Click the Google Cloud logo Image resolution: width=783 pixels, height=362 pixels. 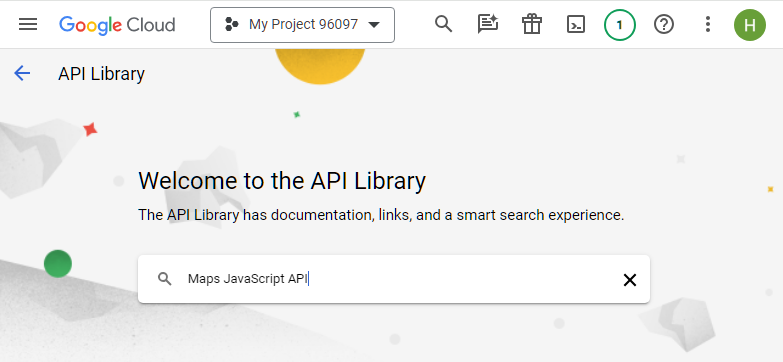click(x=117, y=25)
